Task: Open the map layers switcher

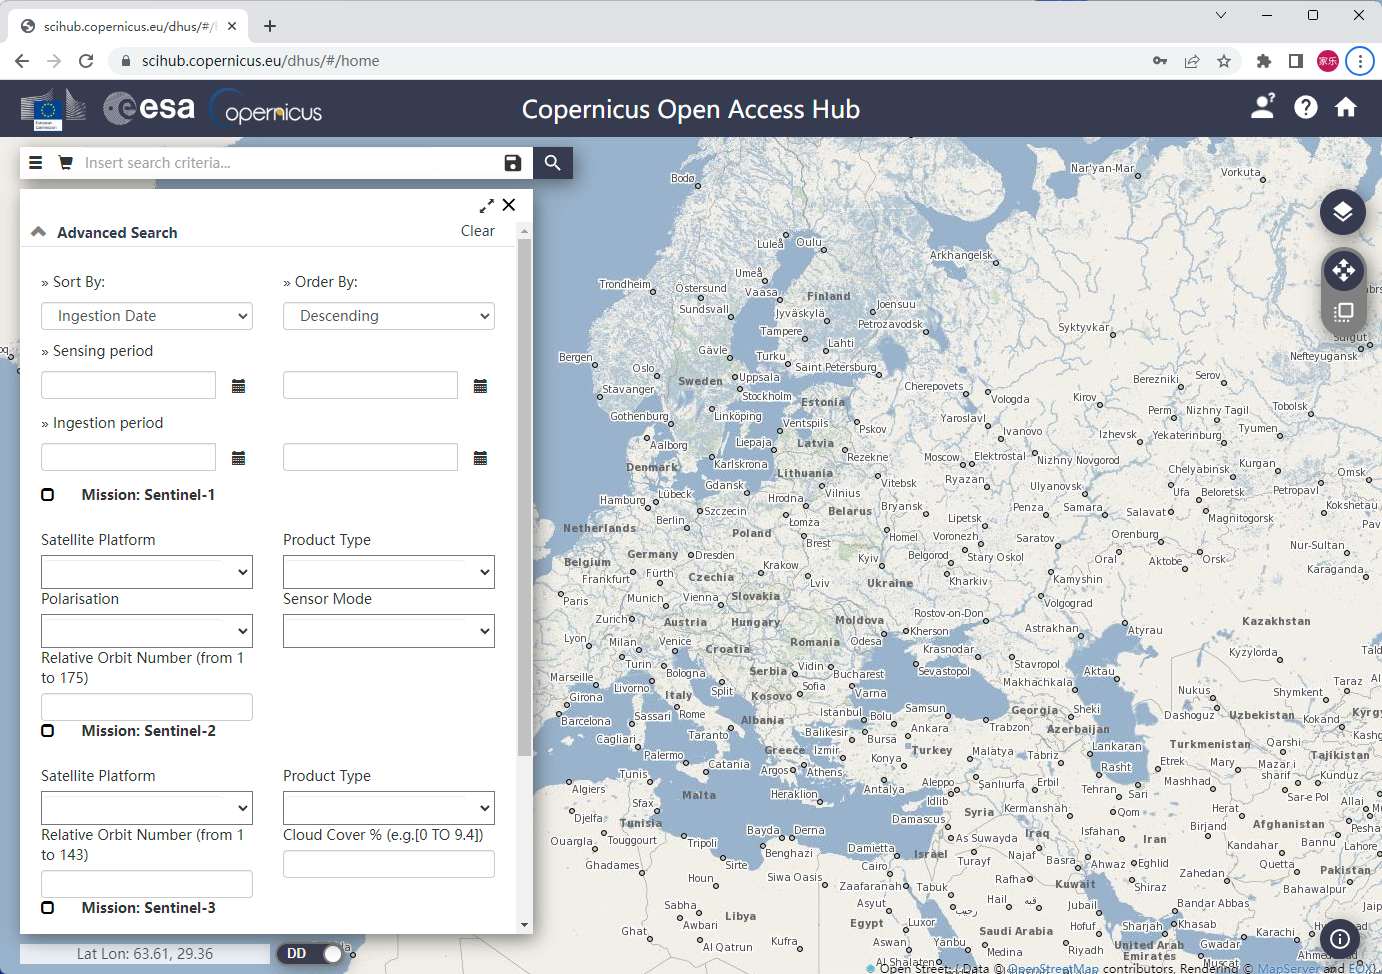Action: (x=1343, y=211)
